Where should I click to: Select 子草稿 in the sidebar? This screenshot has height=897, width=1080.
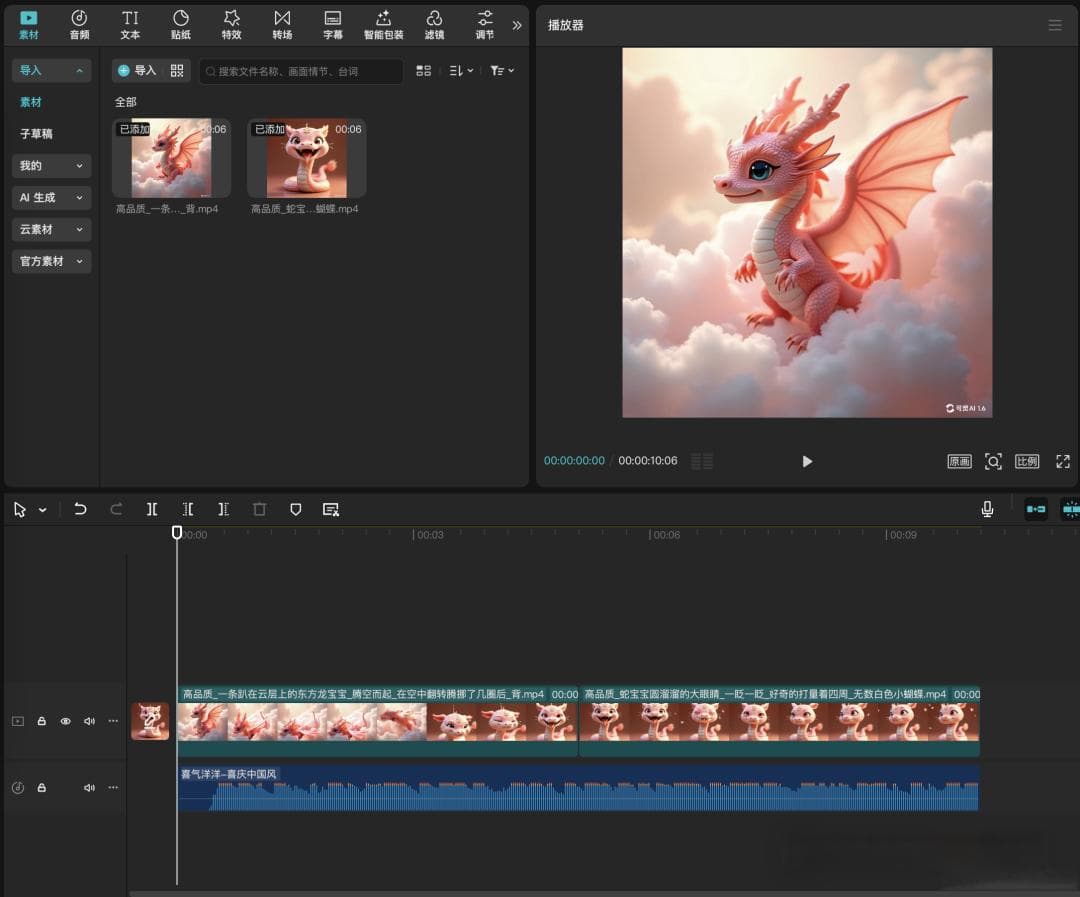tap(36, 134)
